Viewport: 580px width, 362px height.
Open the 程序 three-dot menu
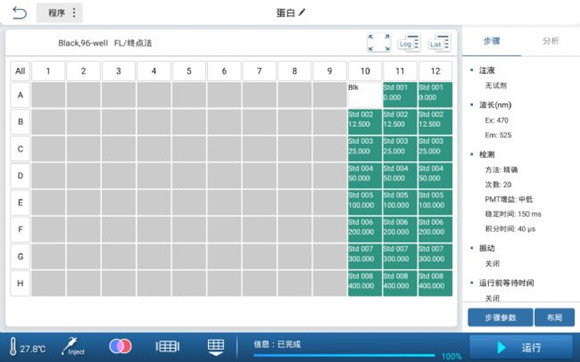tap(60, 13)
